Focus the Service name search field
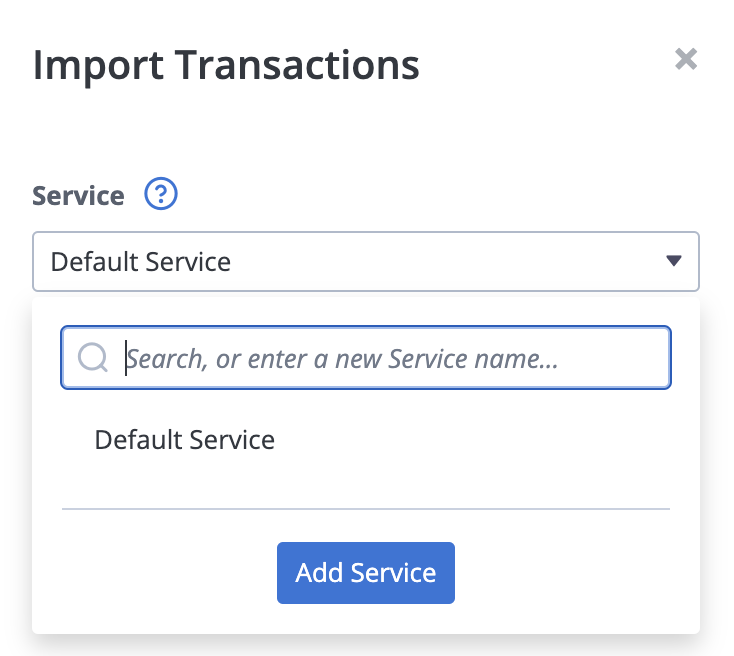This screenshot has height=656, width=734. click(366, 358)
